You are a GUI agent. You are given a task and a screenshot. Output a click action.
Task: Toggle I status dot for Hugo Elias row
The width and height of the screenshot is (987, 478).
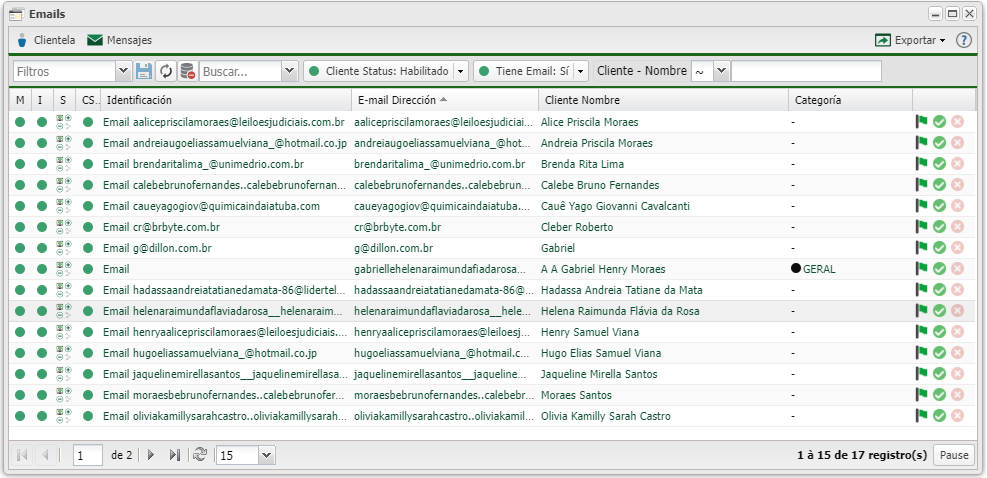click(42, 353)
